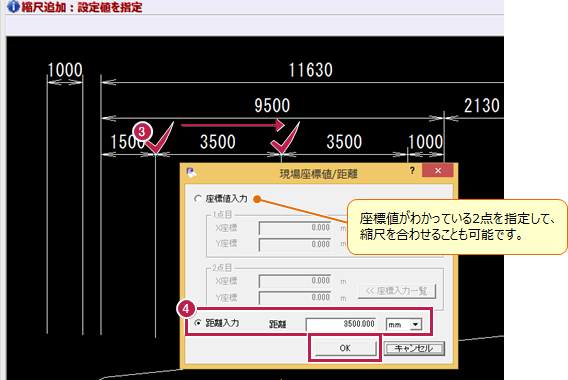Close the 現場座標値/距離 dialog
The height and width of the screenshot is (380, 568).
pyautogui.click(x=438, y=170)
